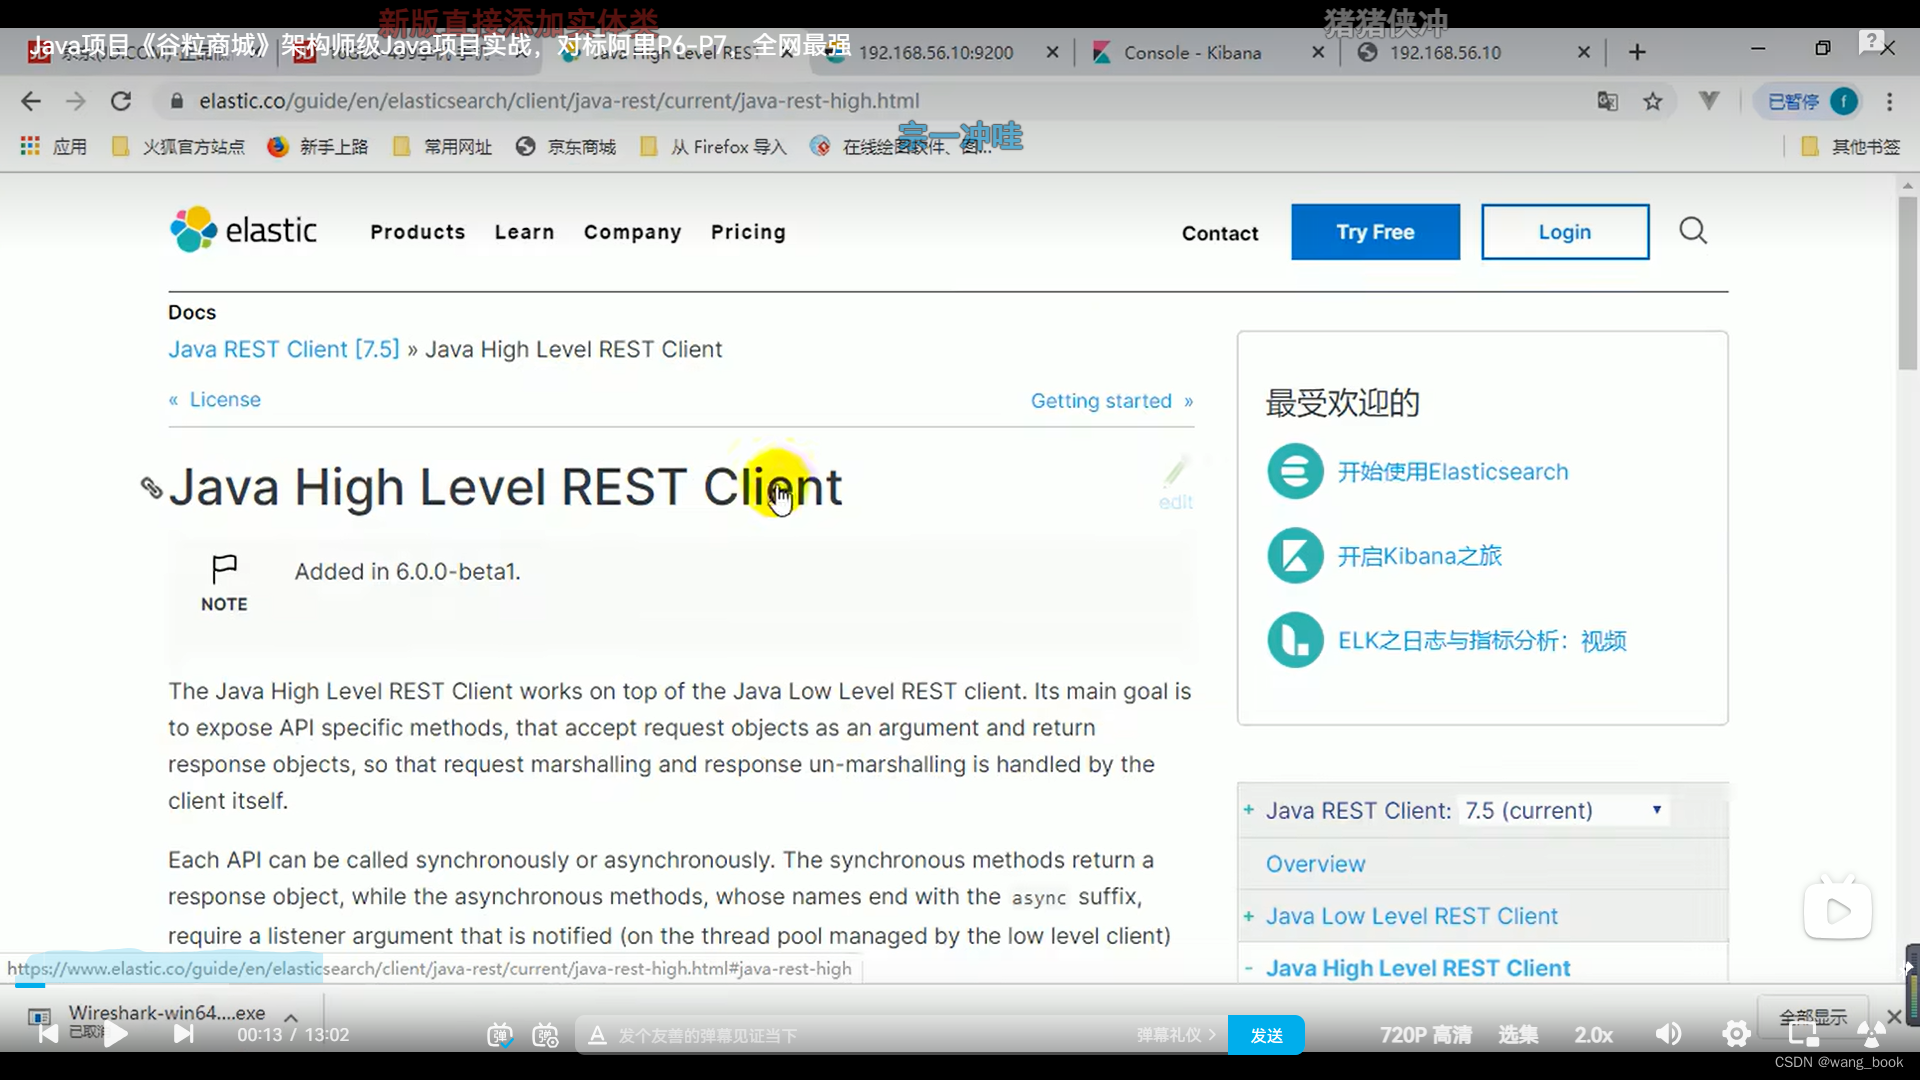The image size is (1920, 1080).
Task: Click the Kibana round icon in sidebar
Action: click(x=1295, y=555)
